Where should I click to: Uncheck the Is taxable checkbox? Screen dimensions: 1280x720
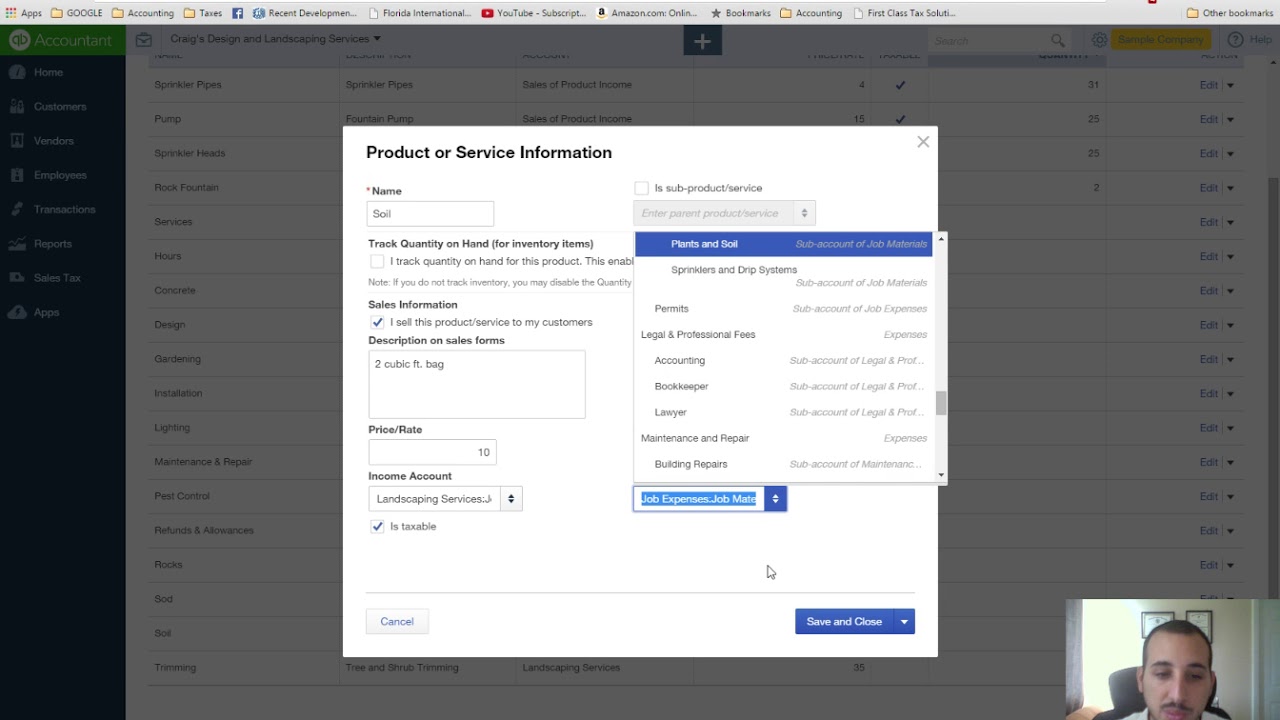[377, 526]
